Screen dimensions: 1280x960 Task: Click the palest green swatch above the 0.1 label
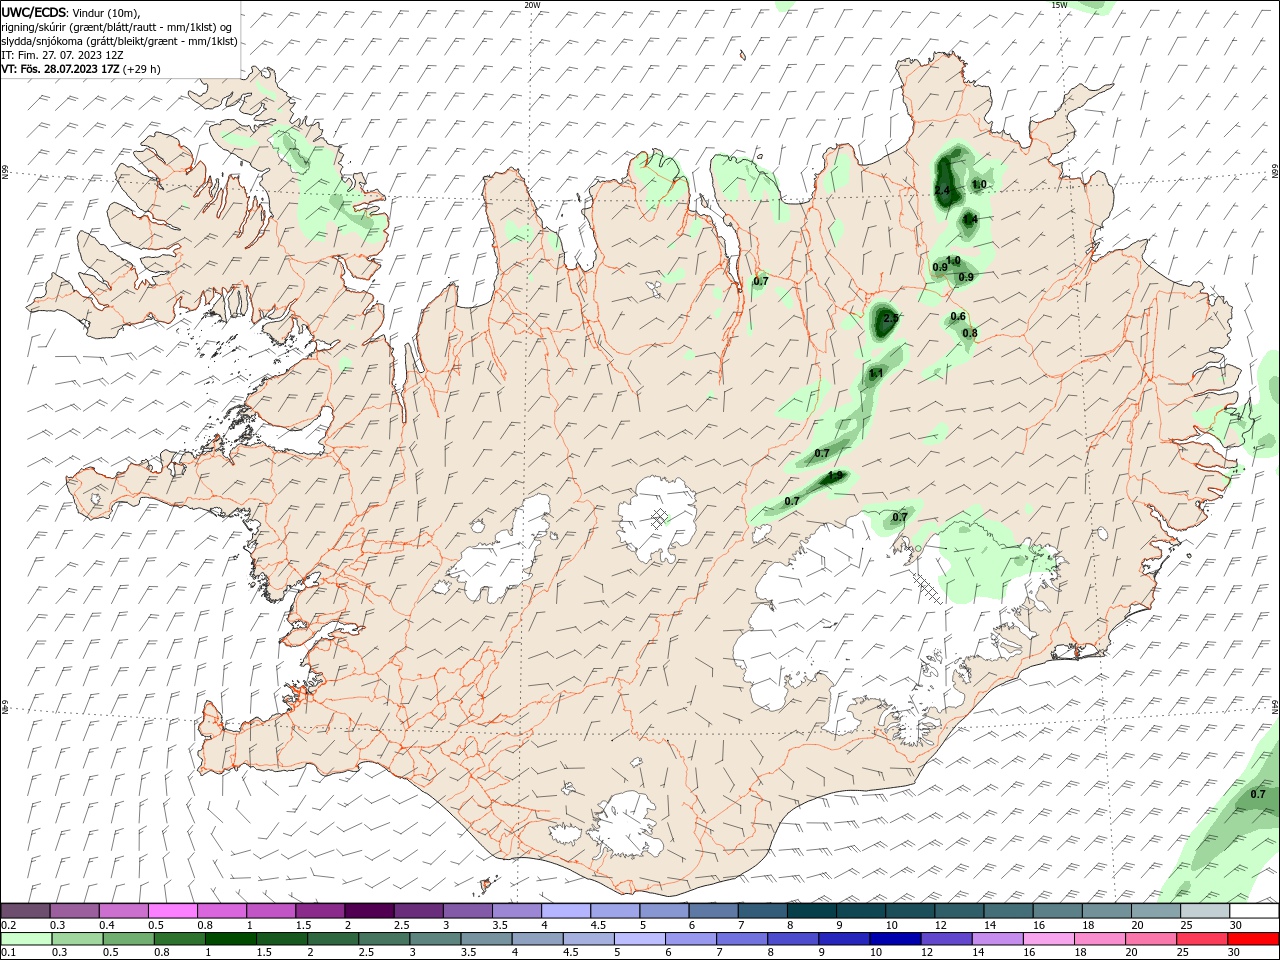[x=26, y=939]
